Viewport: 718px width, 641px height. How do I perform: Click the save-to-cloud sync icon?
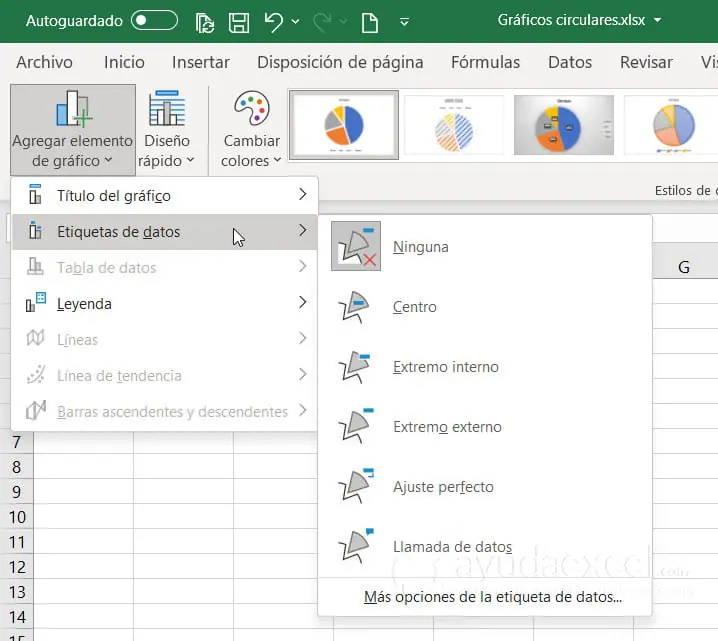(205, 22)
